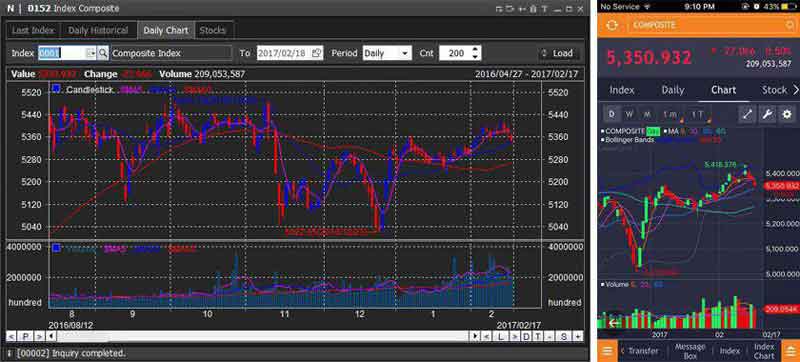Toggle the Volume legend square on the desktop volume chart

(x=56, y=248)
